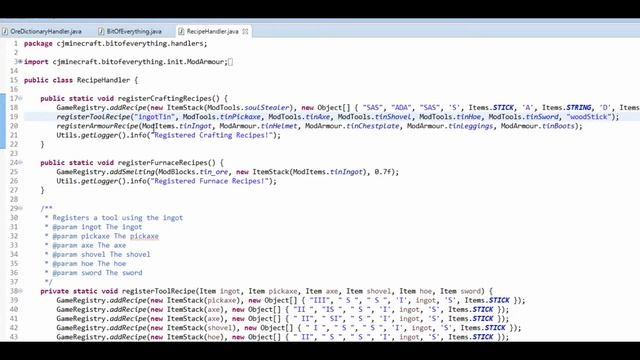Click the "ADA" string on line 18
The width and height of the screenshot is (640, 360).
tap(401, 107)
